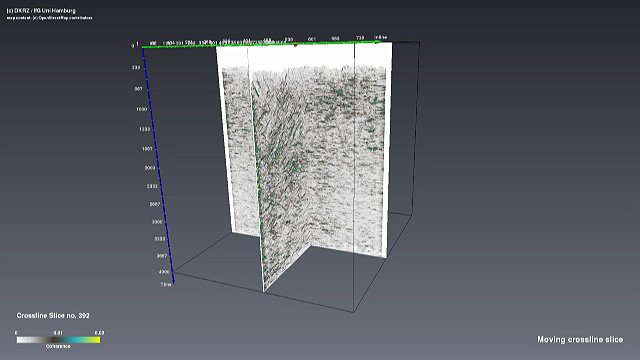This screenshot has height=360, width=640.
Task: Click the "Coherence" legend title text
Action: (58, 346)
